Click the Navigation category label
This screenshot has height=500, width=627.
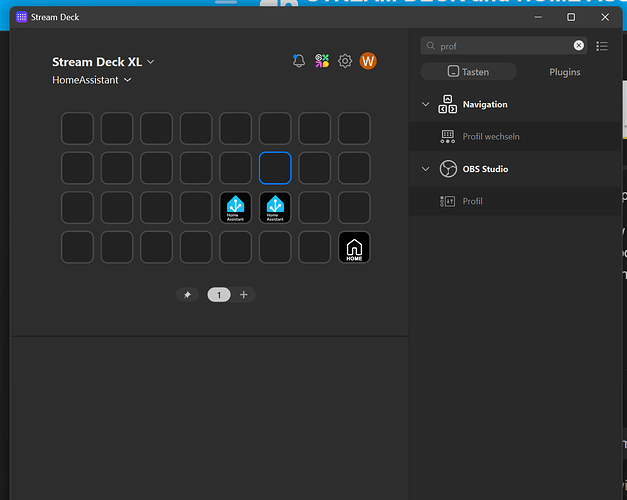(x=485, y=104)
